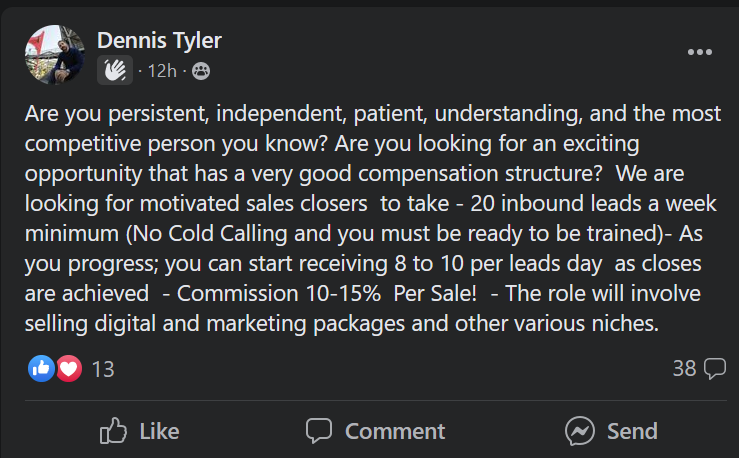This screenshot has width=739, height=458.
Task: Click the red heart reaction icon
Action: click(x=67, y=368)
